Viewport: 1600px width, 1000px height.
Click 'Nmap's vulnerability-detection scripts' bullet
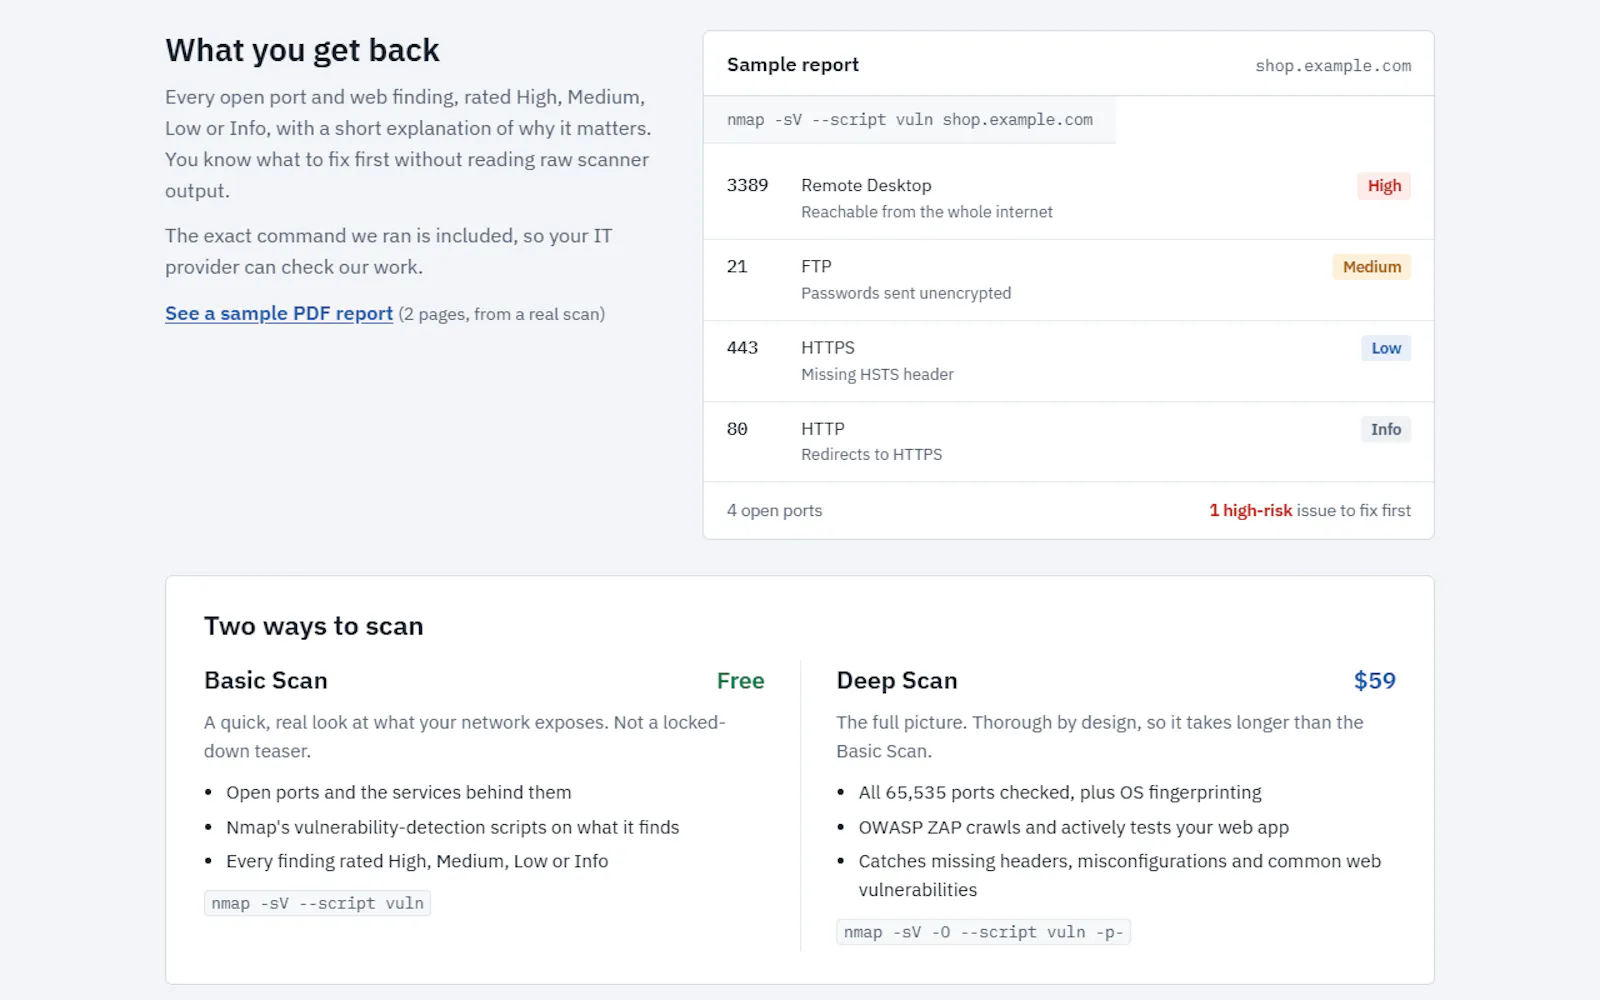pos(453,828)
